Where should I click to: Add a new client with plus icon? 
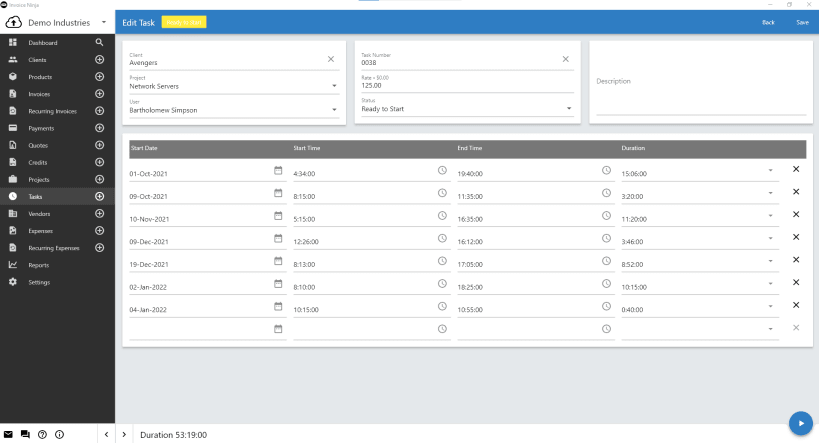coord(99,60)
